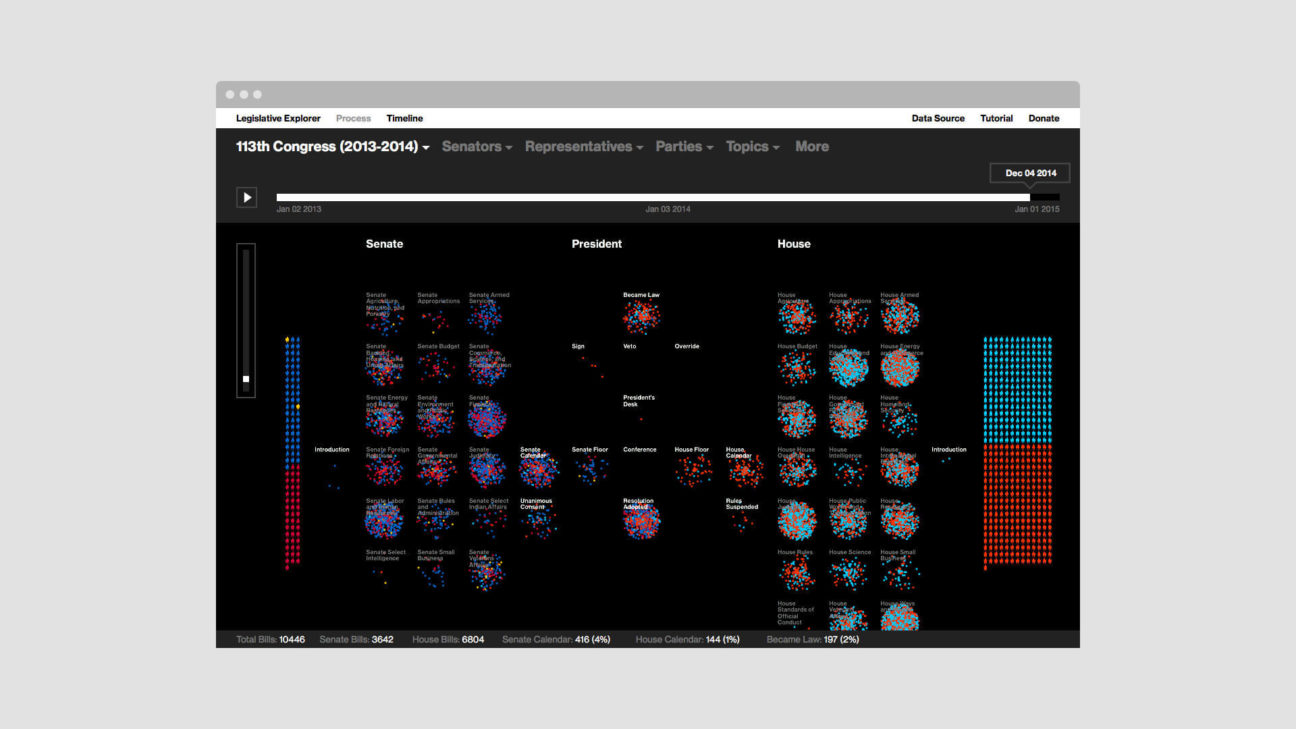1296x729 pixels.
Task: Open the Data Source link
Action: [x=938, y=118]
